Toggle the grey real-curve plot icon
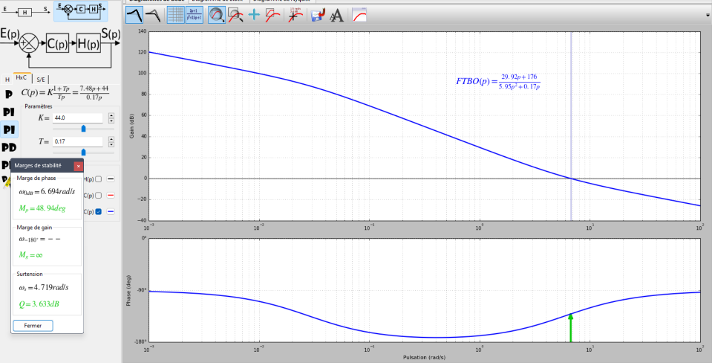Image resolution: width=712 pixels, height=363 pixels. tap(153, 15)
